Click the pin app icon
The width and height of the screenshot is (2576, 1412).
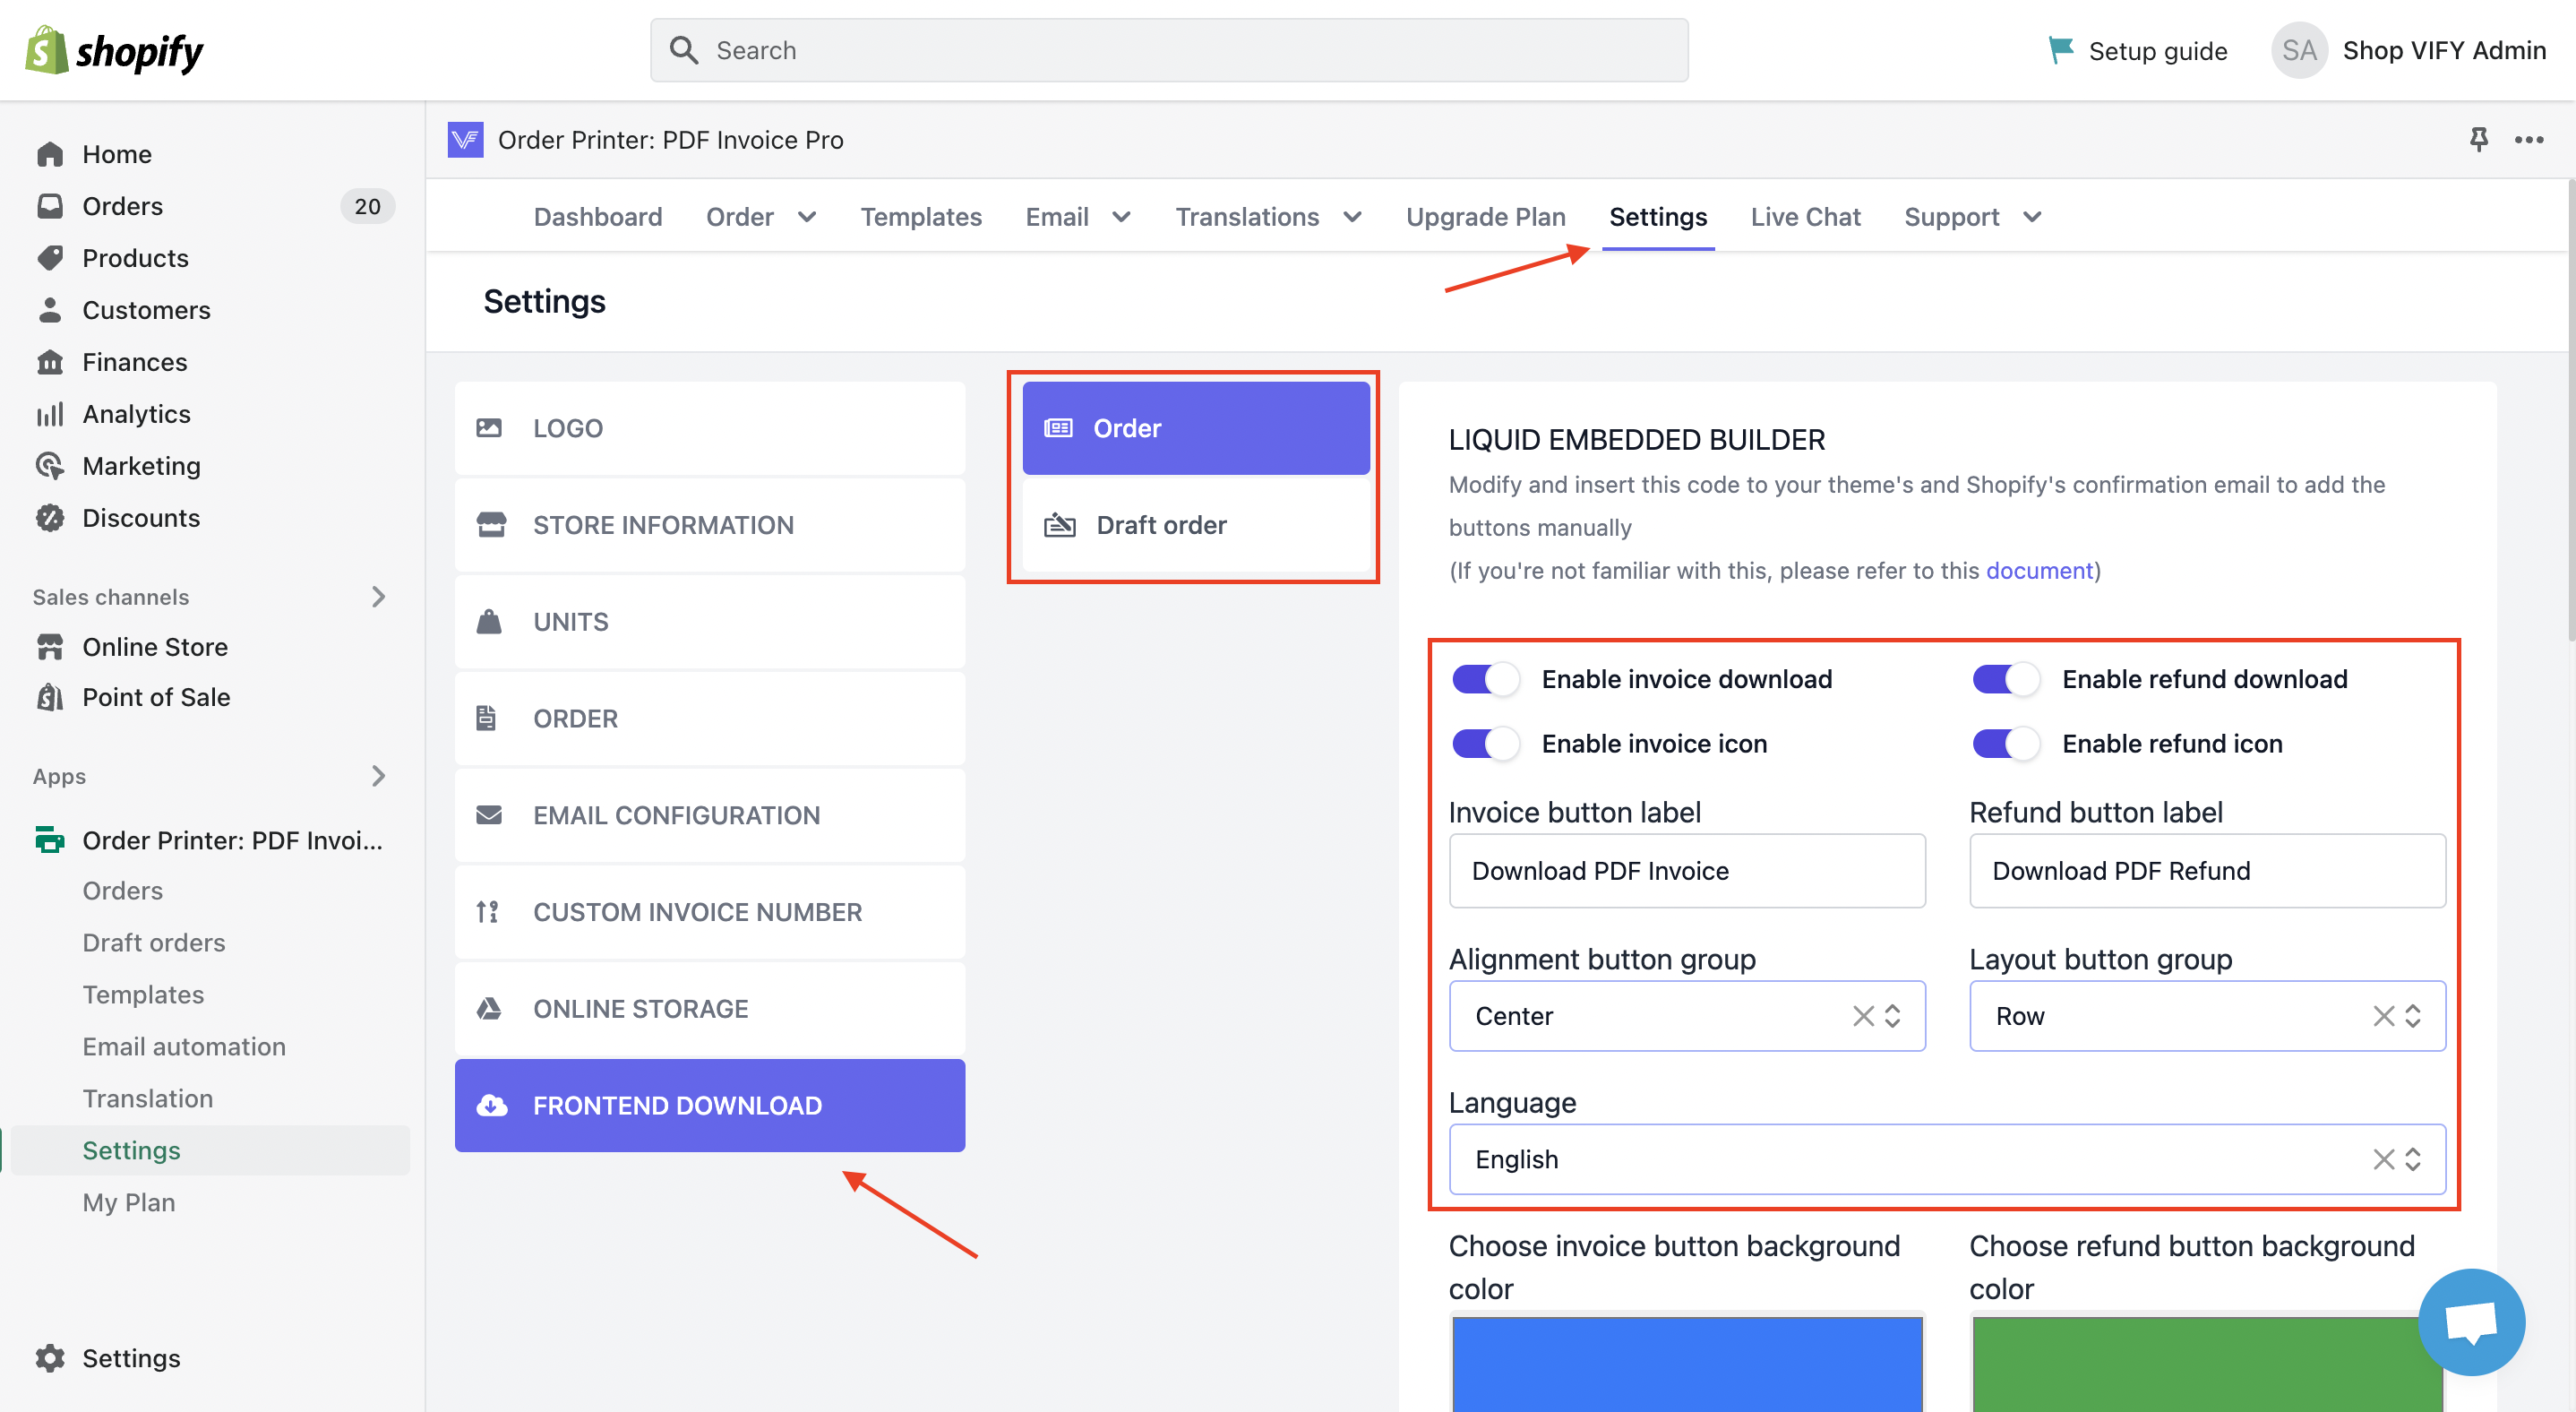[2478, 139]
